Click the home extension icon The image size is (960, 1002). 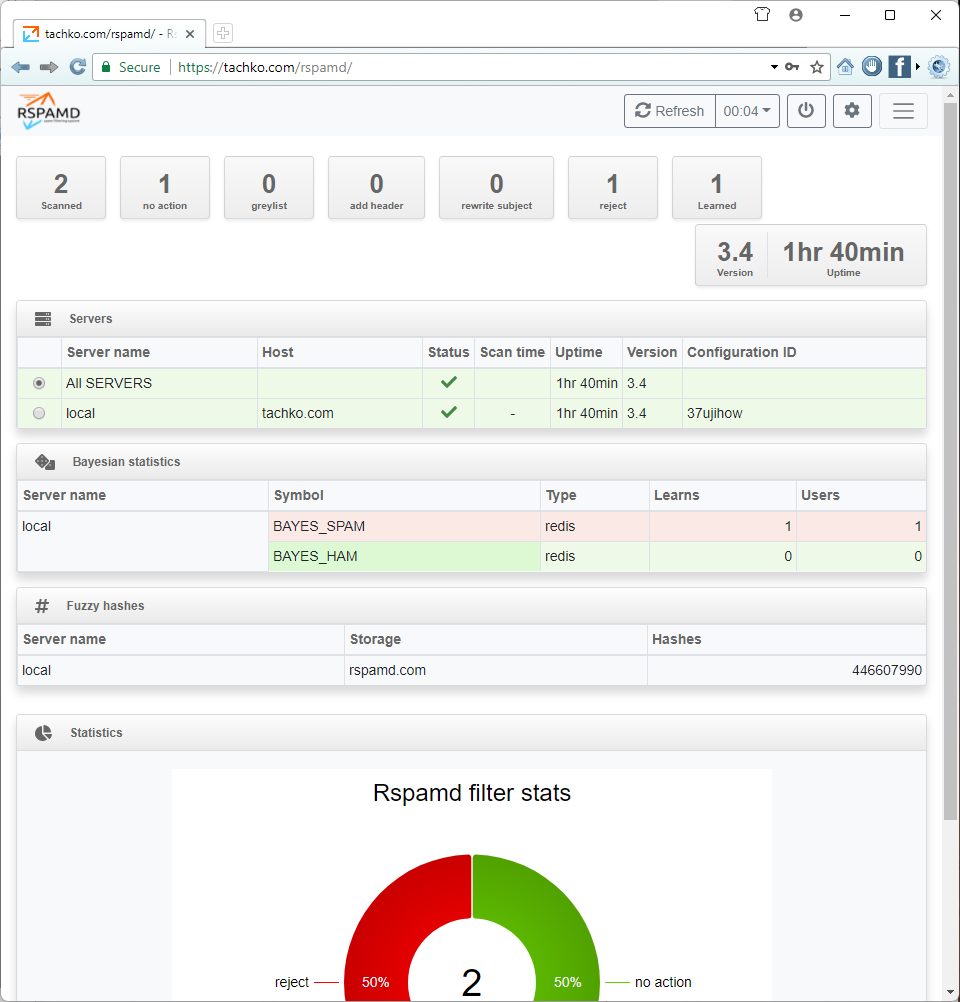[845, 66]
